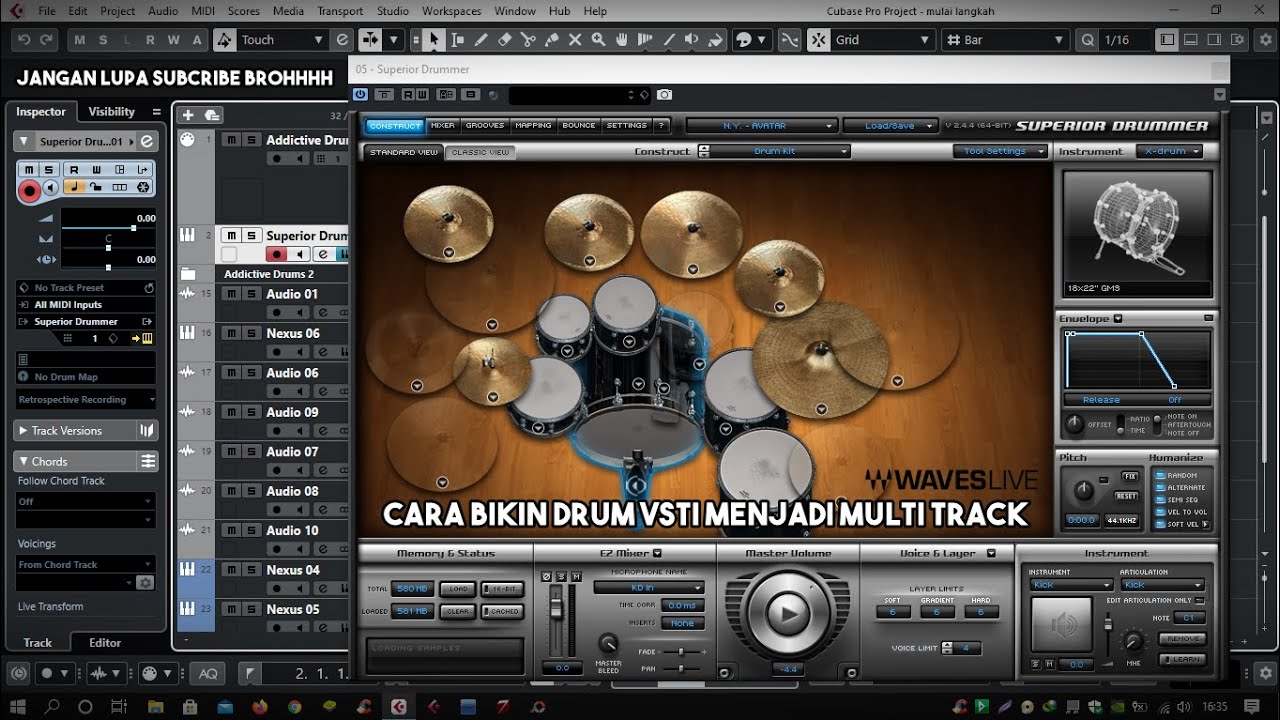Toggle Solo in the Inspector panel
Viewport: 1280px width, 720px height.
coord(48,169)
